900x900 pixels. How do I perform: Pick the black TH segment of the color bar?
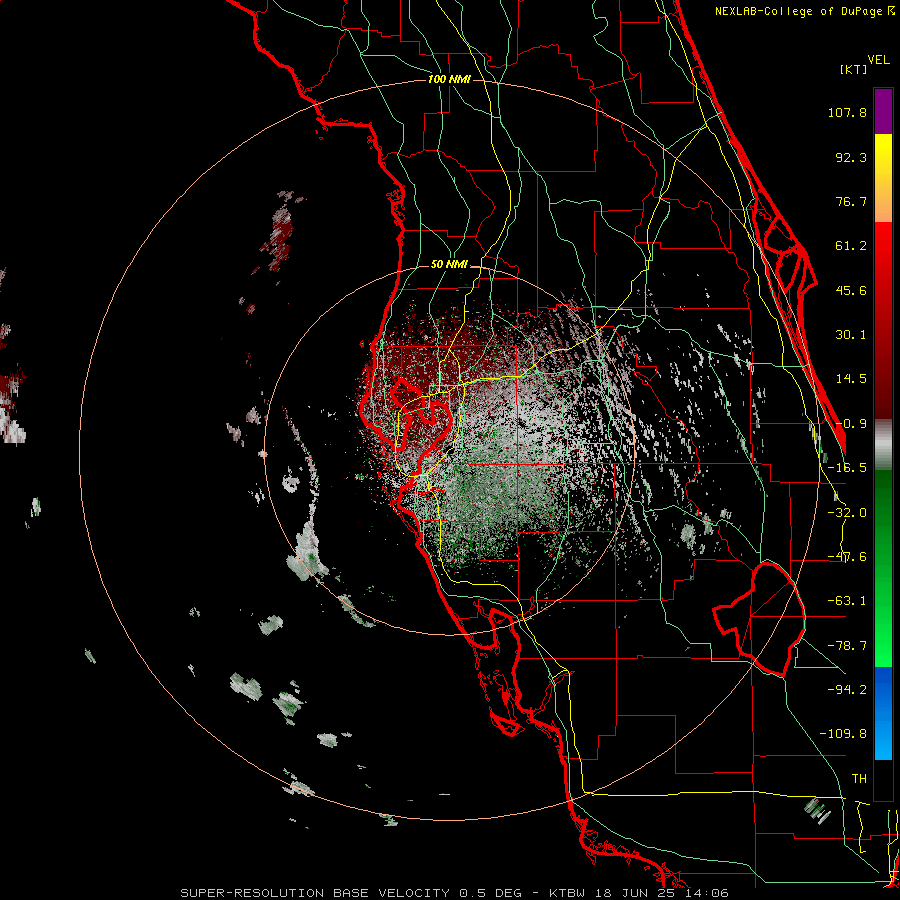pos(883,779)
